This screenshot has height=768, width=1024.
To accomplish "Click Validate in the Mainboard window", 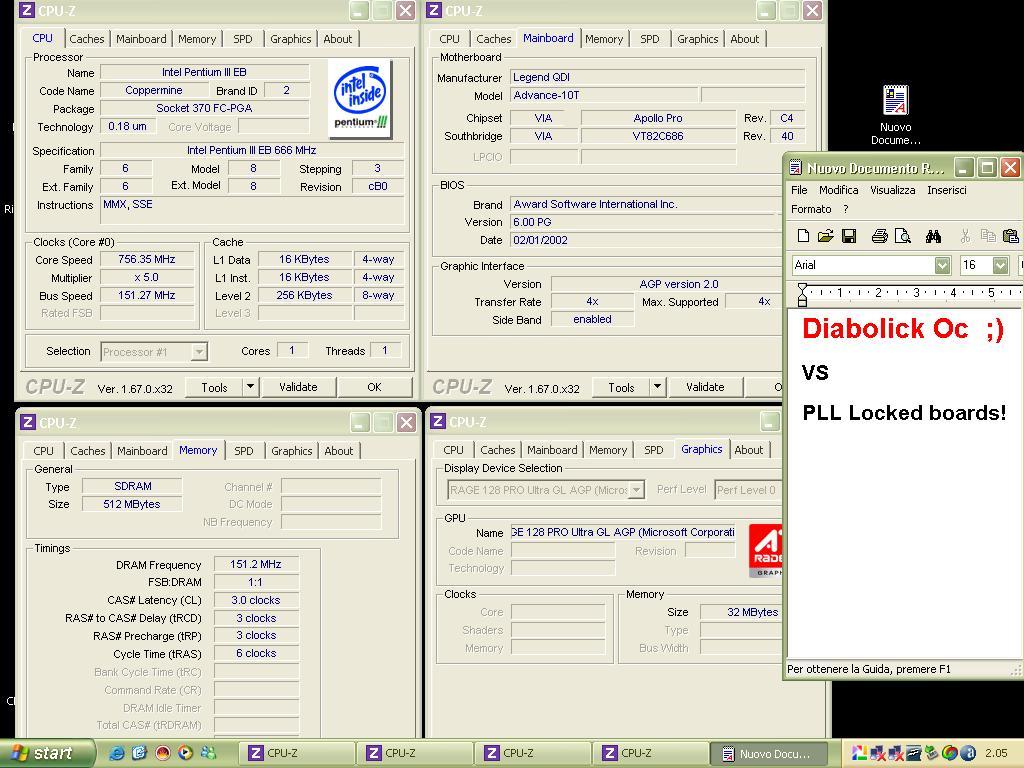I will click(705, 387).
